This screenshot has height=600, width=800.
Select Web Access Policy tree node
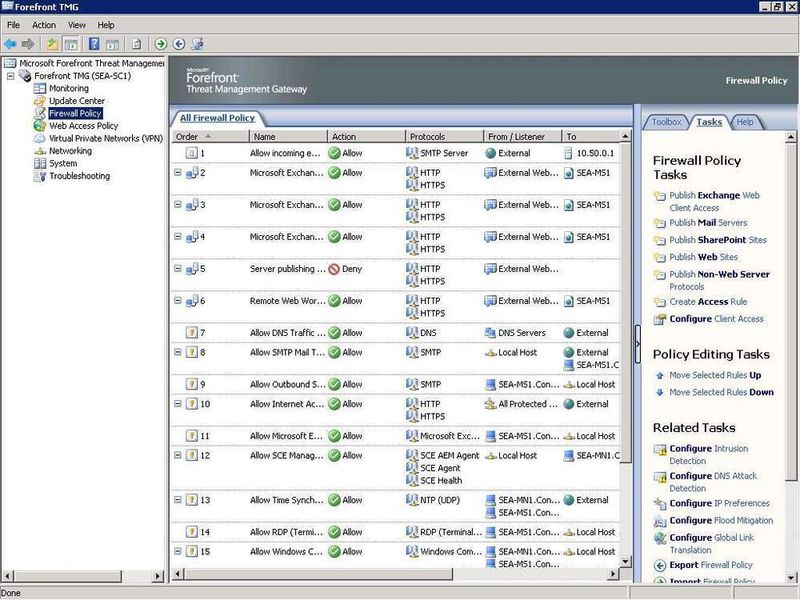pyautogui.click(x=84, y=126)
